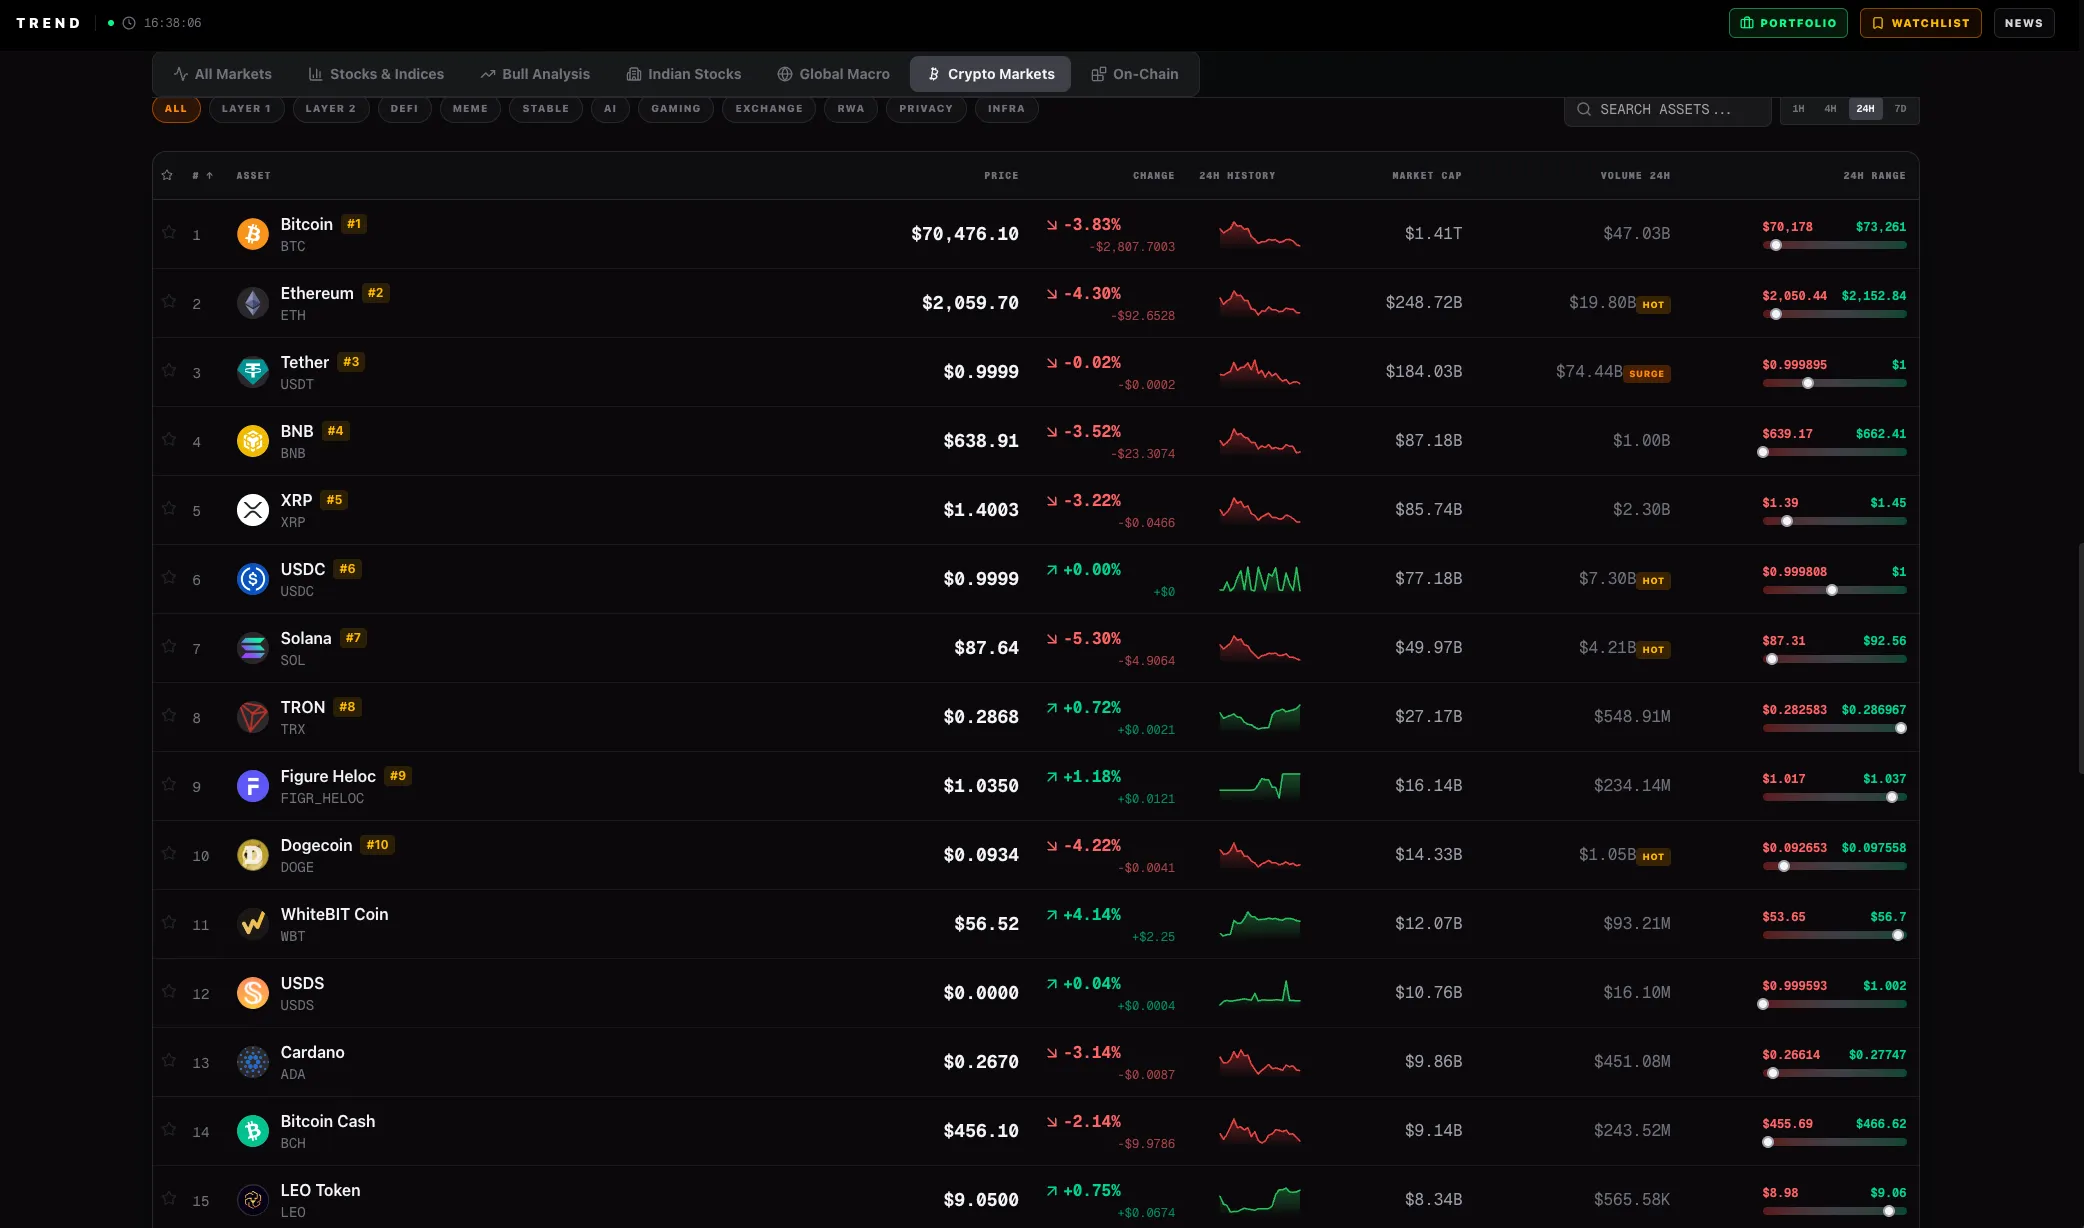Filter by the Privacy category chip
This screenshot has width=2084, height=1228.
926,109
